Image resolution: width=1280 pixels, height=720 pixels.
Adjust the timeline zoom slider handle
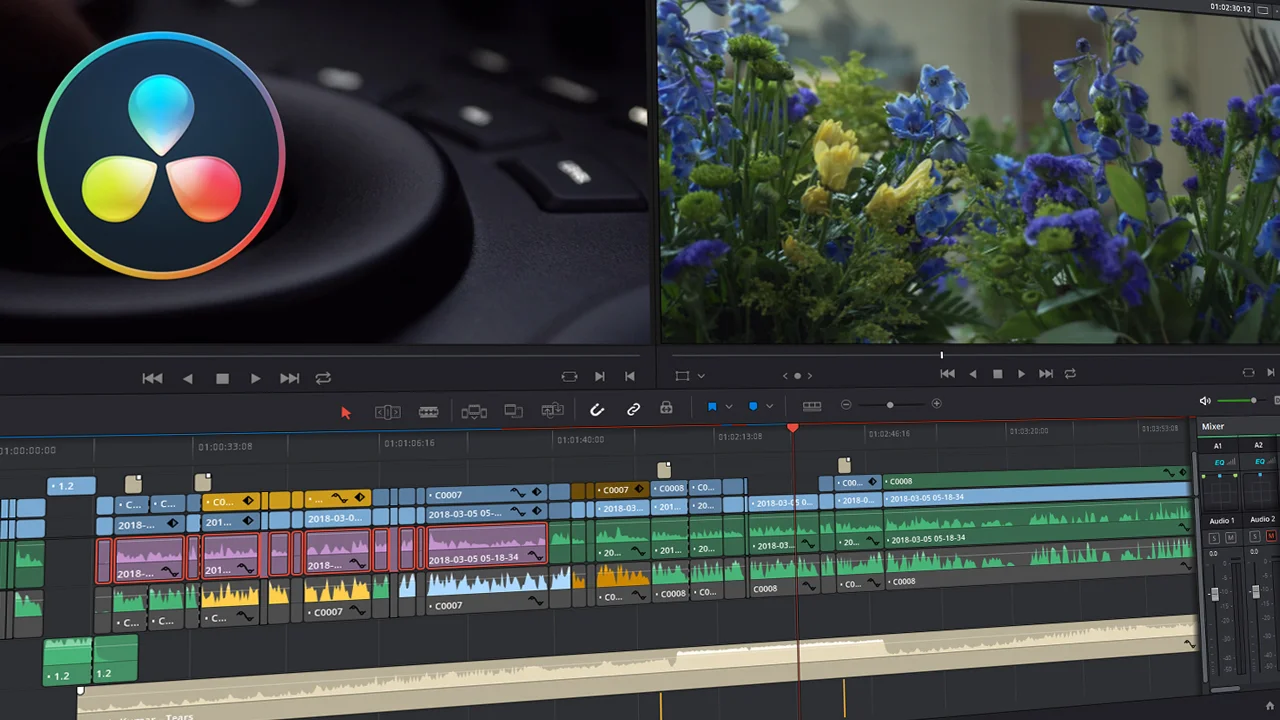click(x=890, y=404)
